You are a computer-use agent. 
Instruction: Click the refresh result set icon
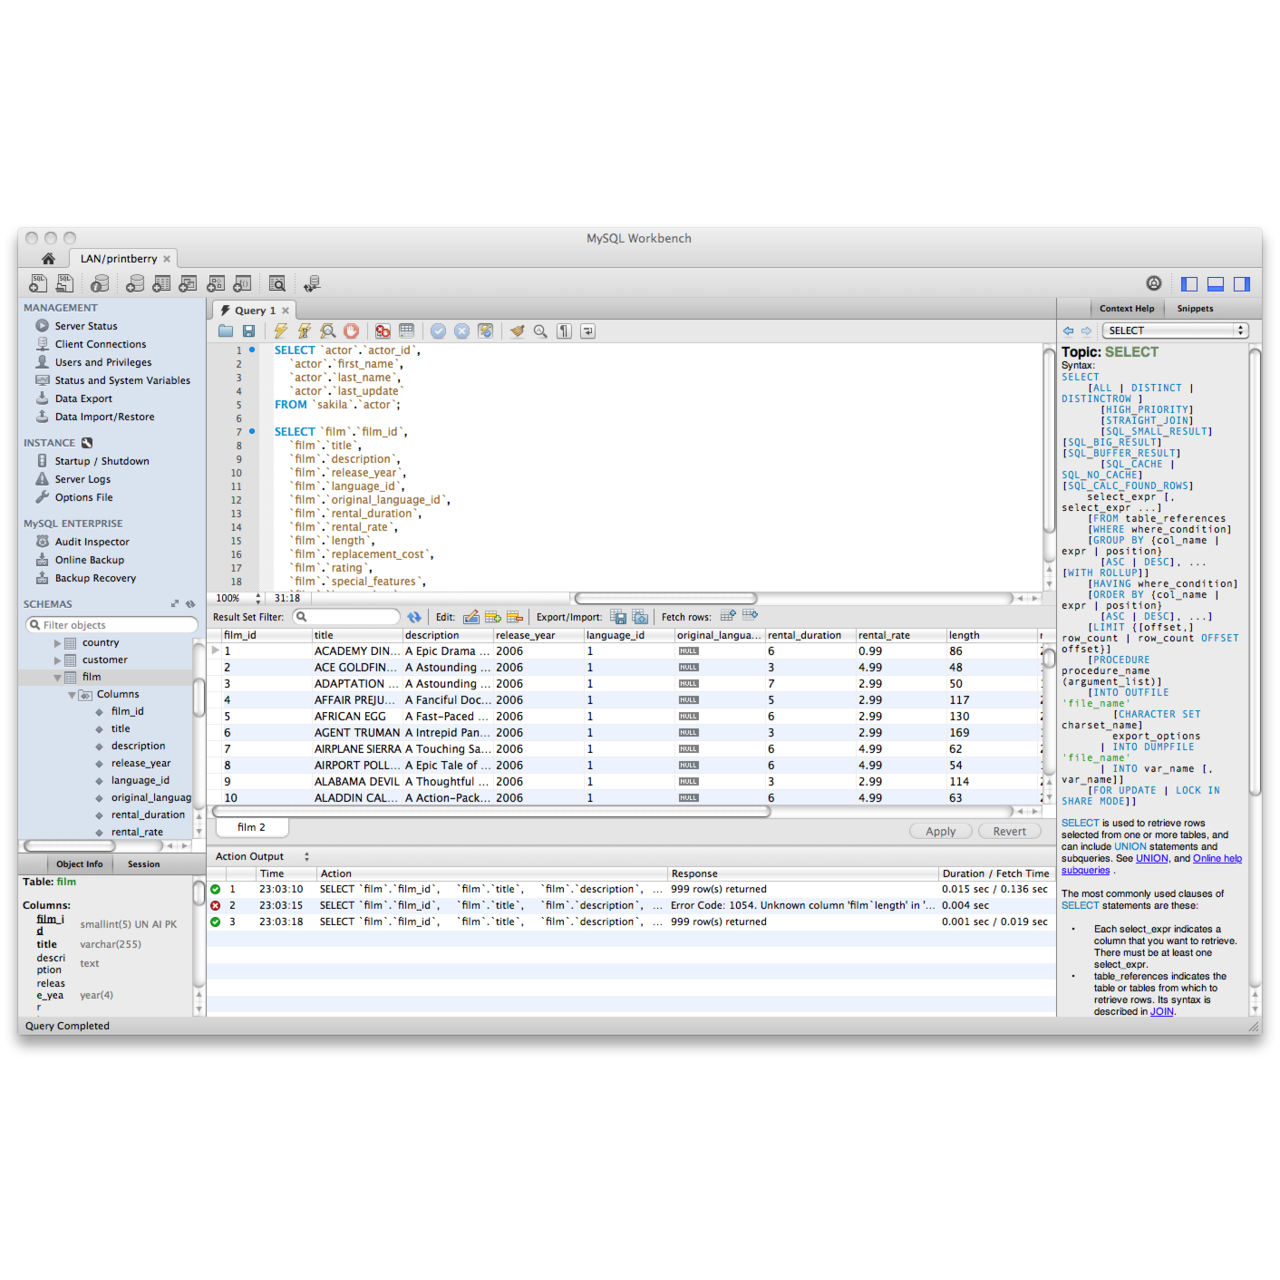(414, 617)
